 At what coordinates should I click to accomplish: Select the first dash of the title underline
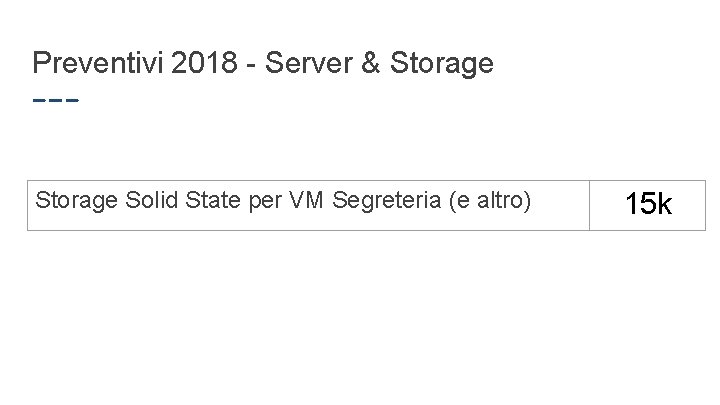[x=39, y=101]
